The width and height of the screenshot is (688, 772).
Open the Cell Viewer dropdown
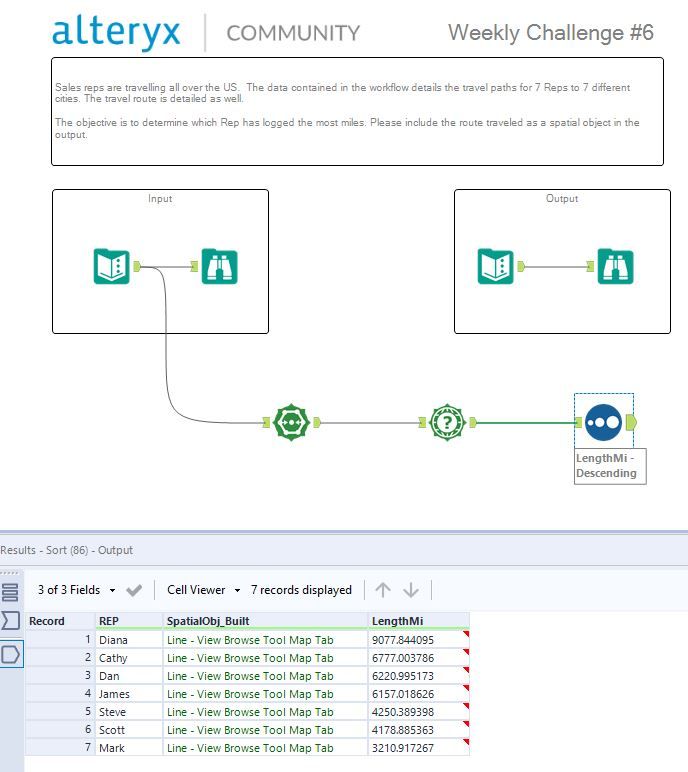point(203,590)
